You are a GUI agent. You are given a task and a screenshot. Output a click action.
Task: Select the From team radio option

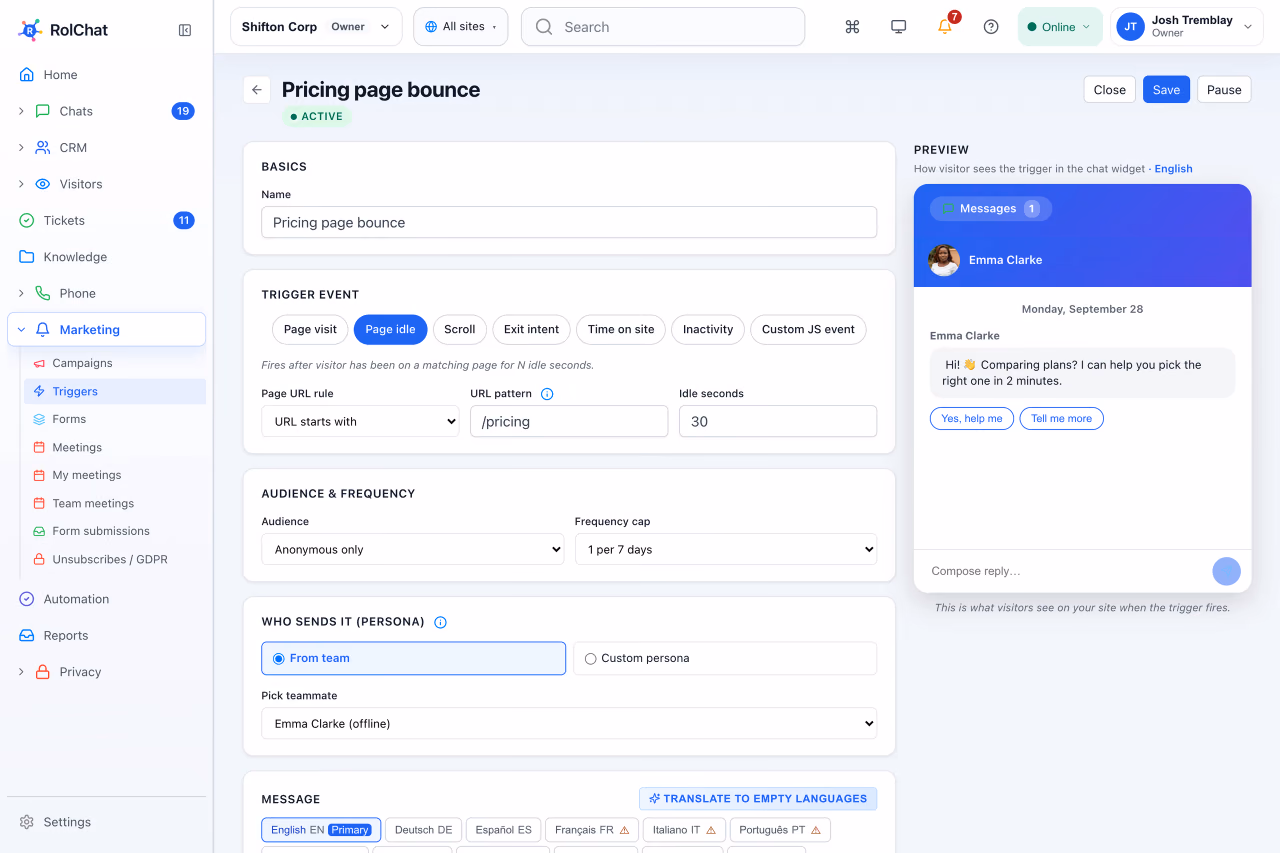coord(413,658)
